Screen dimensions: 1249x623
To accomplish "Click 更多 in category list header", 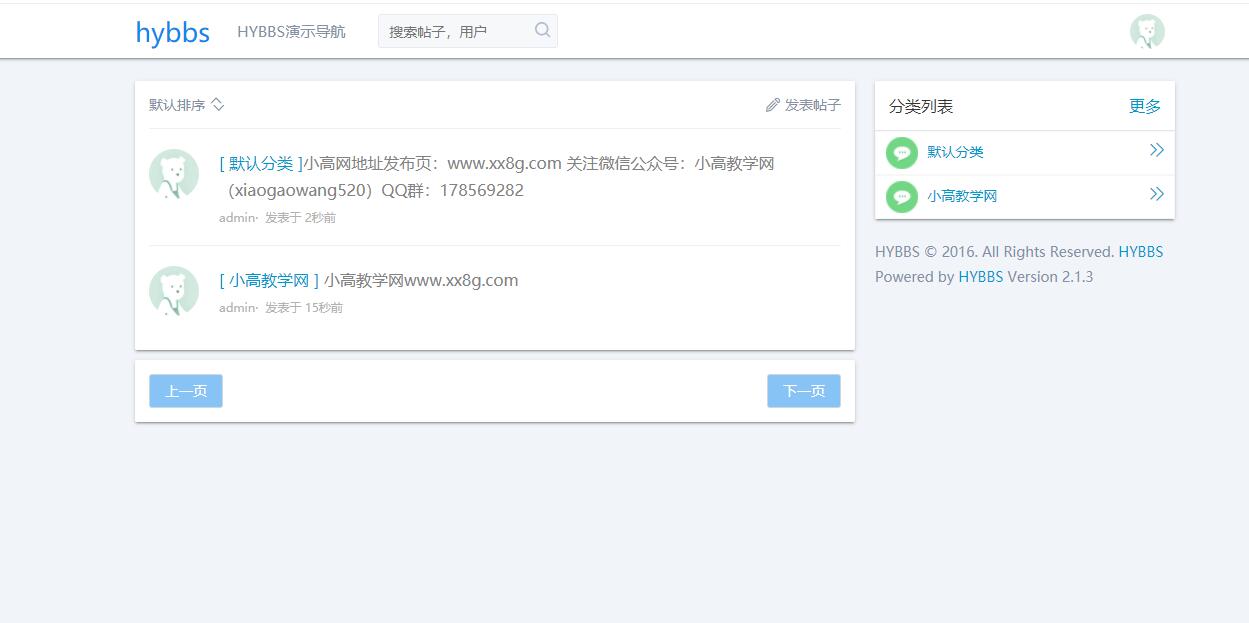I will pyautogui.click(x=1145, y=106).
